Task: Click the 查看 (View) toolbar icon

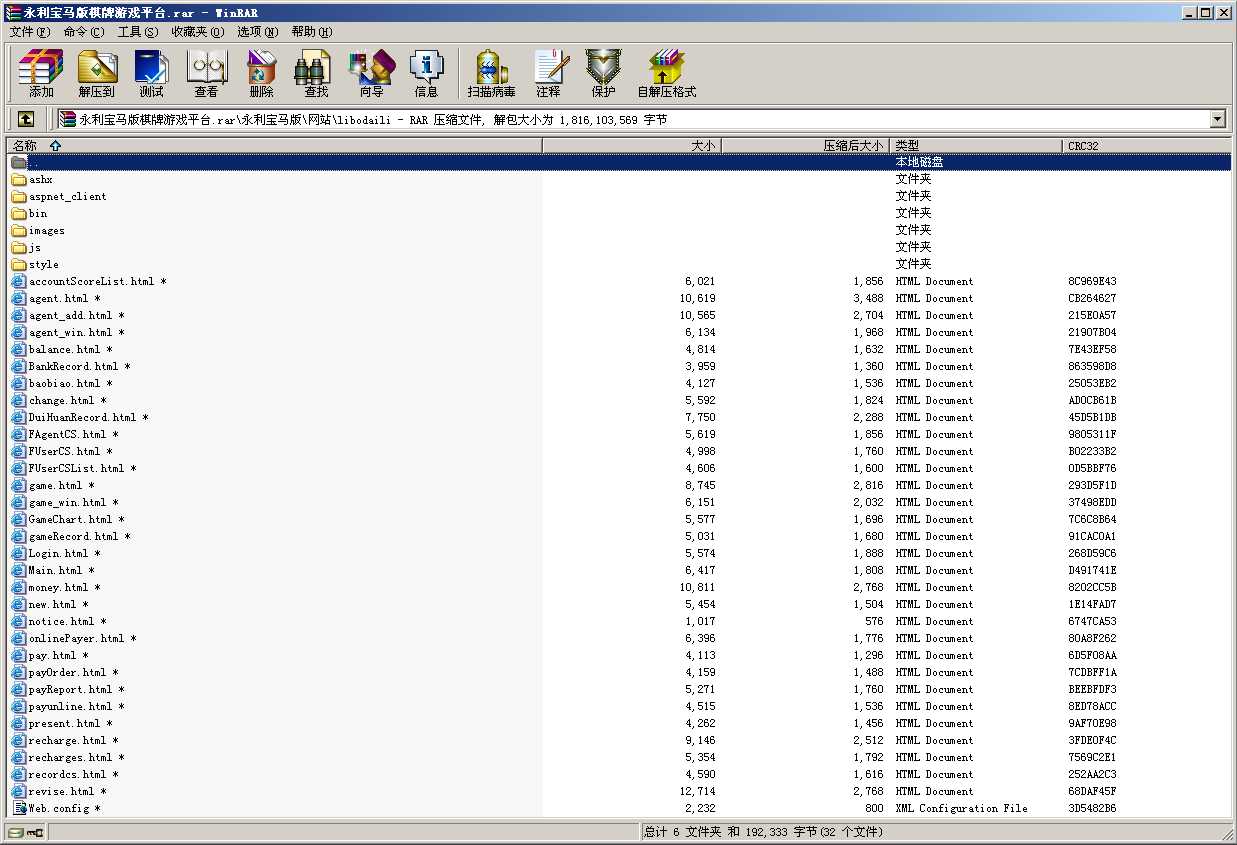Action: [x=206, y=73]
